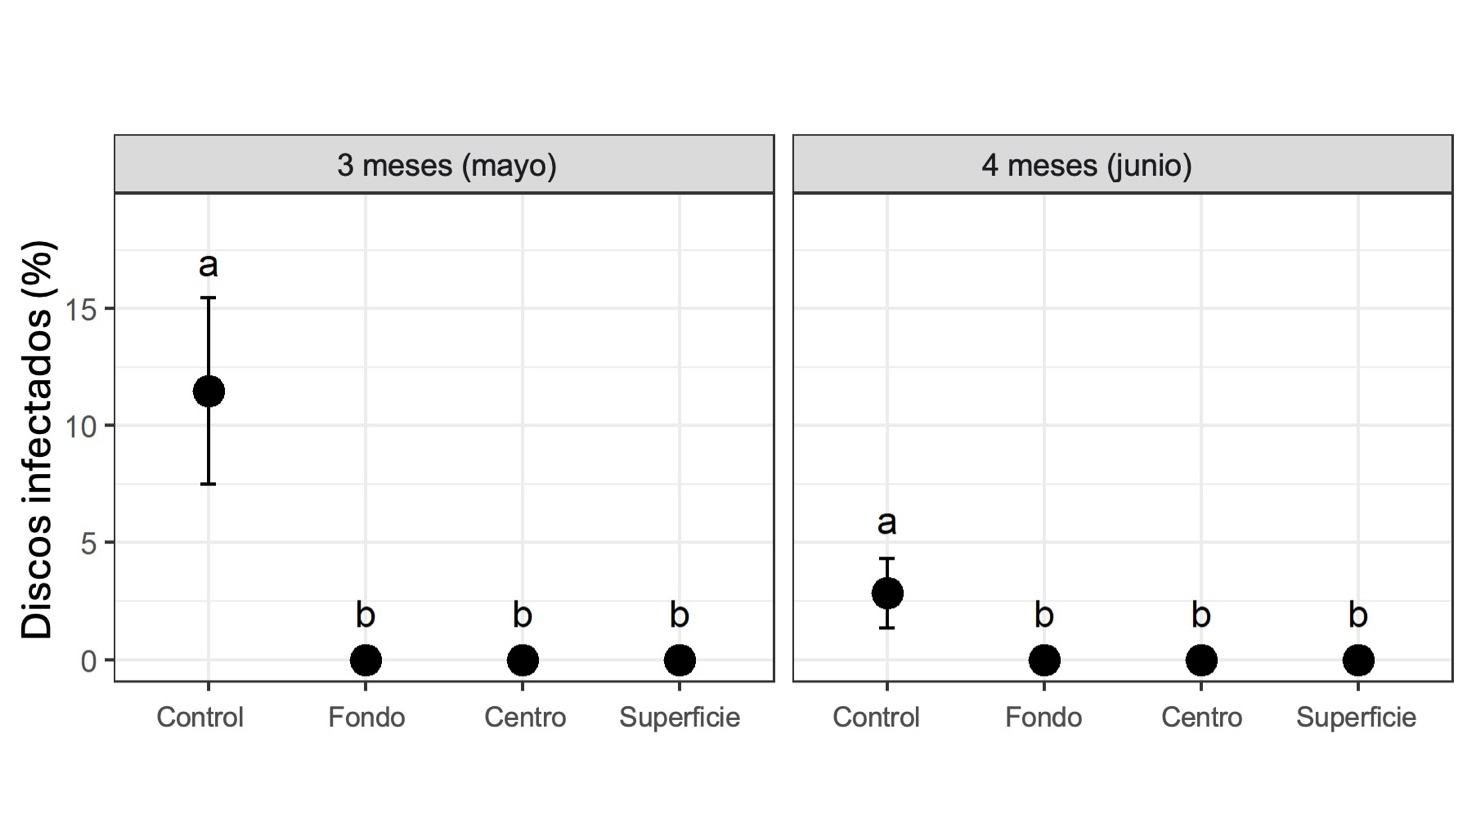This screenshot has height=828, width=1472.
Task: Click the Superficie data point in 4 meses panel
Action: [x=1358, y=660]
